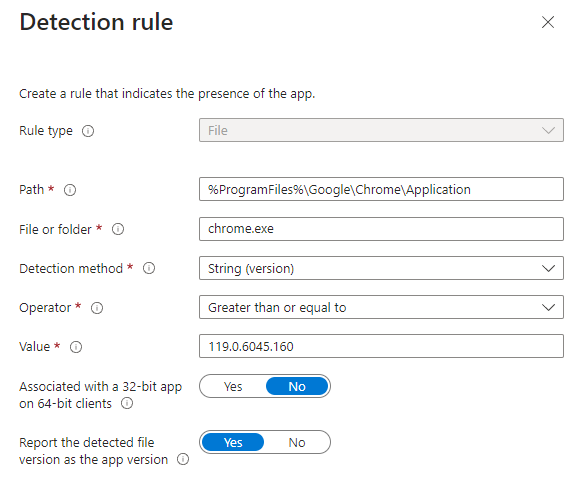Click the app version report info icon

183,459
